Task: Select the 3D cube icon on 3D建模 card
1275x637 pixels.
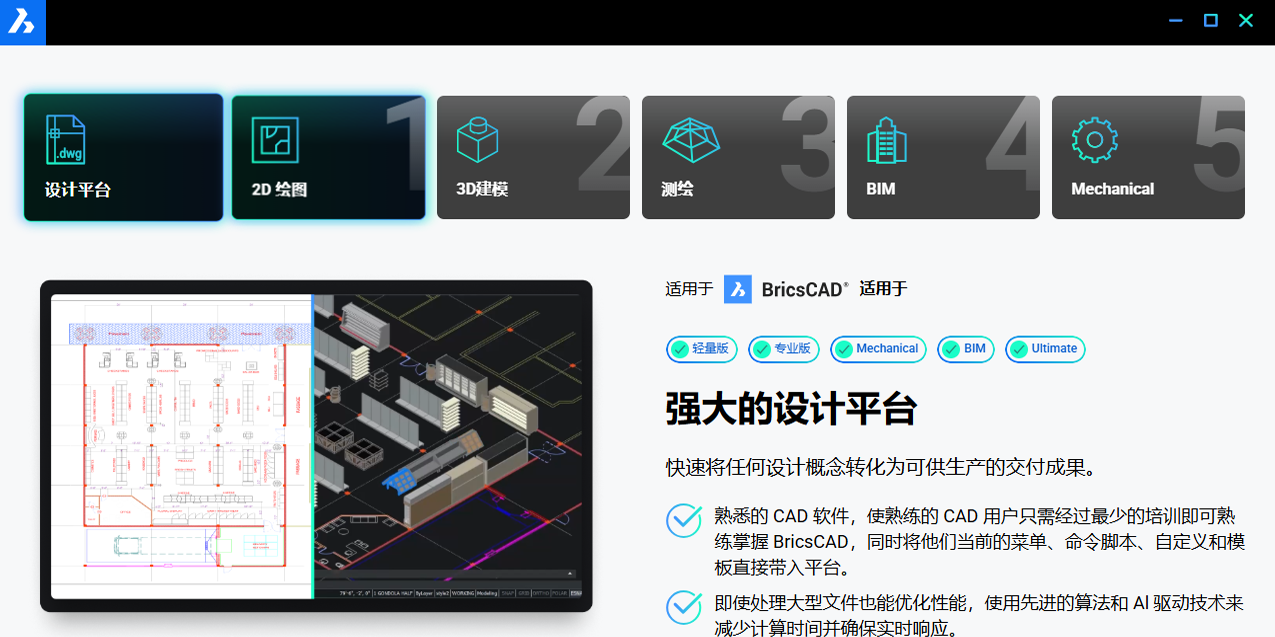Action: click(477, 139)
